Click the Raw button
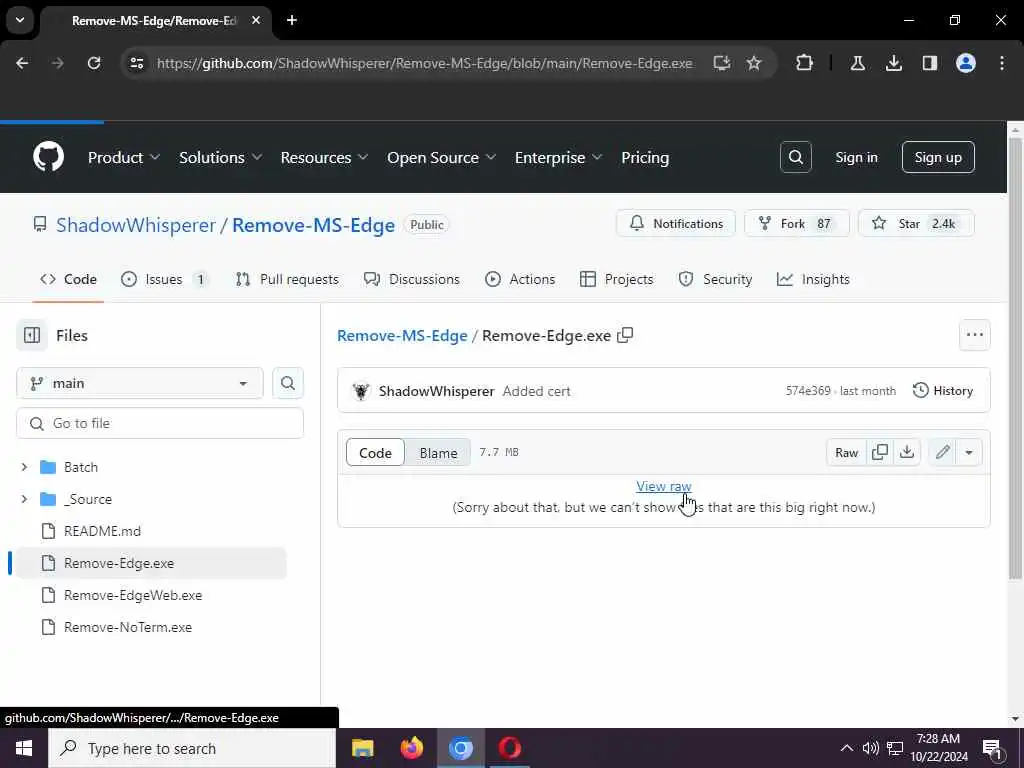This screenshot has height=768, width=1024. (x=846, y=452)
